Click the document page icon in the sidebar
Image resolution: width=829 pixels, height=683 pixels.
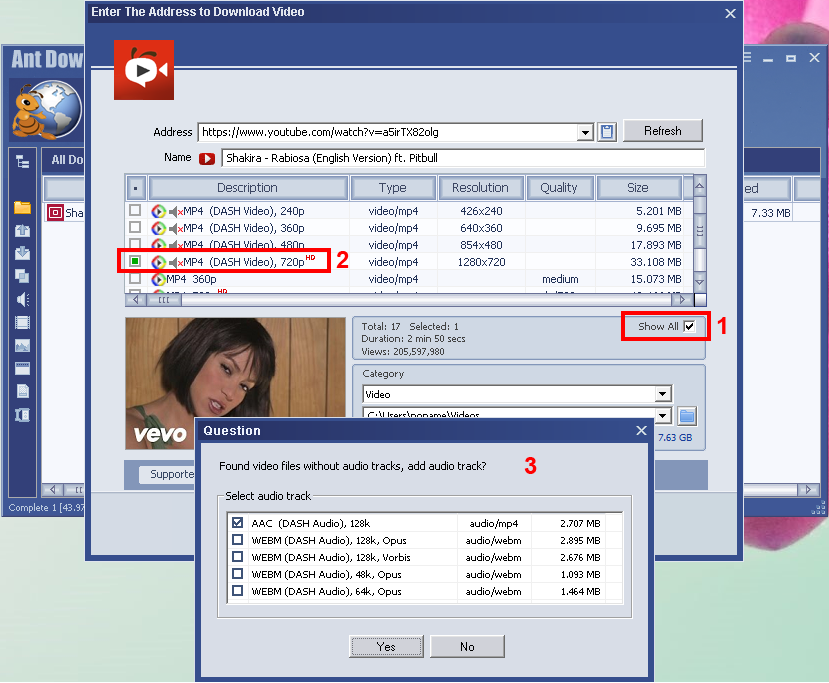(22, 391)
